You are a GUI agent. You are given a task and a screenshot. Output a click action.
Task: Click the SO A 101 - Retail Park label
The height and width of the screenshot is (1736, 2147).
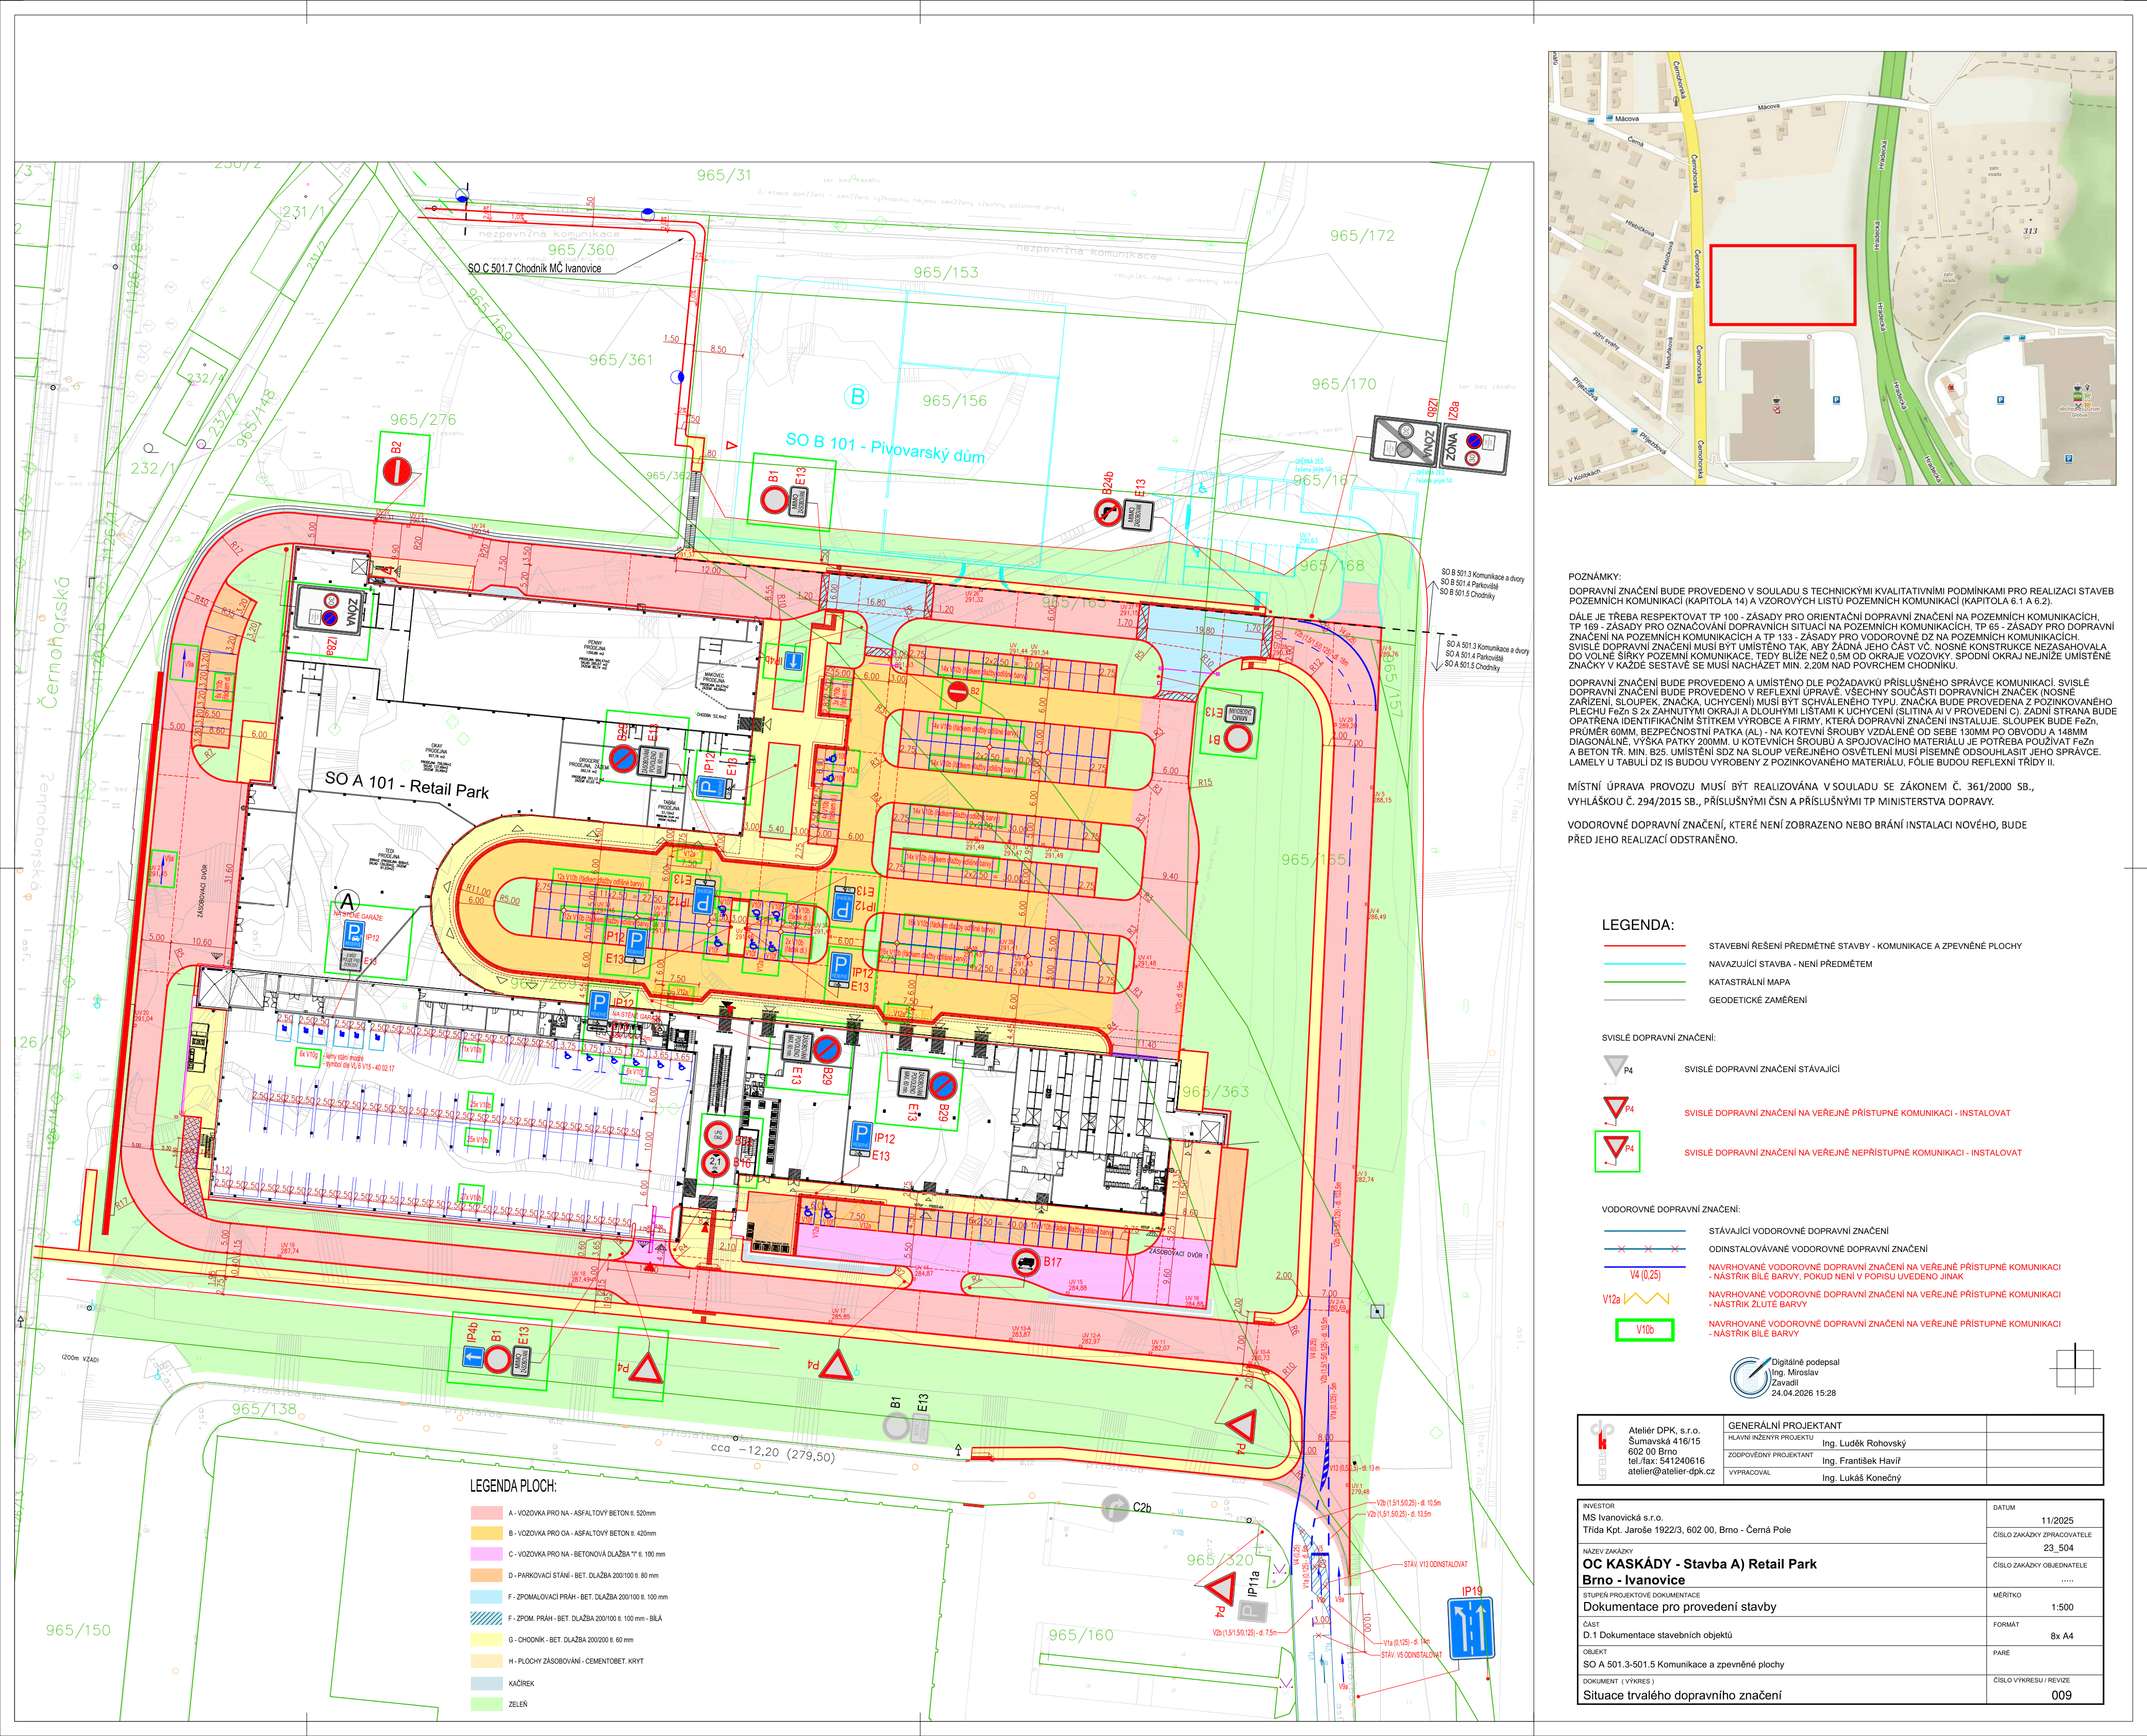click(x=407, y=785)
